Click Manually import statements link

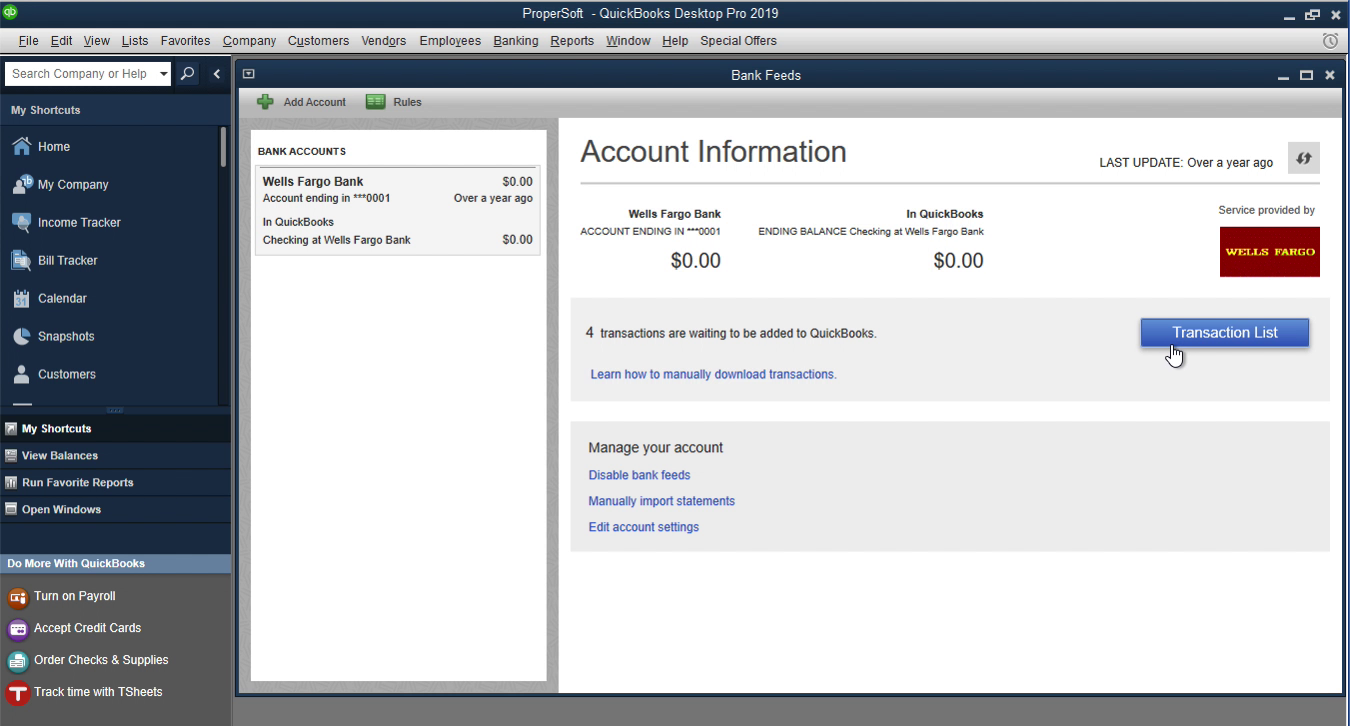[x=661, y=501]
